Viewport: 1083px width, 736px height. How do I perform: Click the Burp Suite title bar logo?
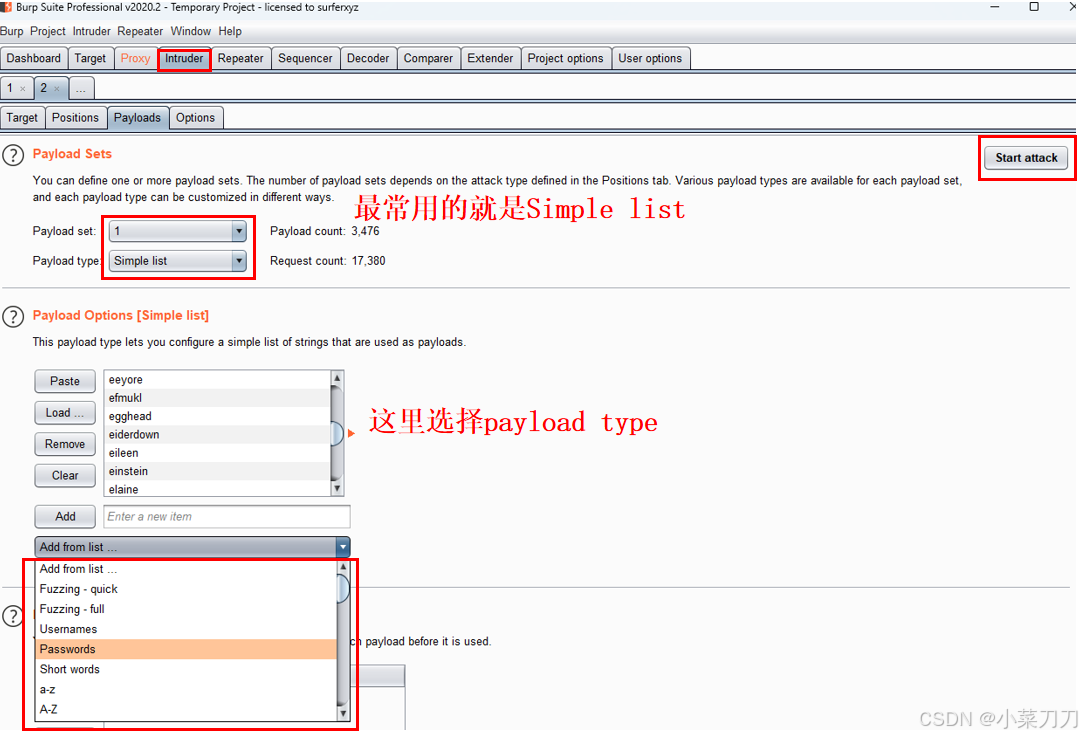[x=6, y=7]
